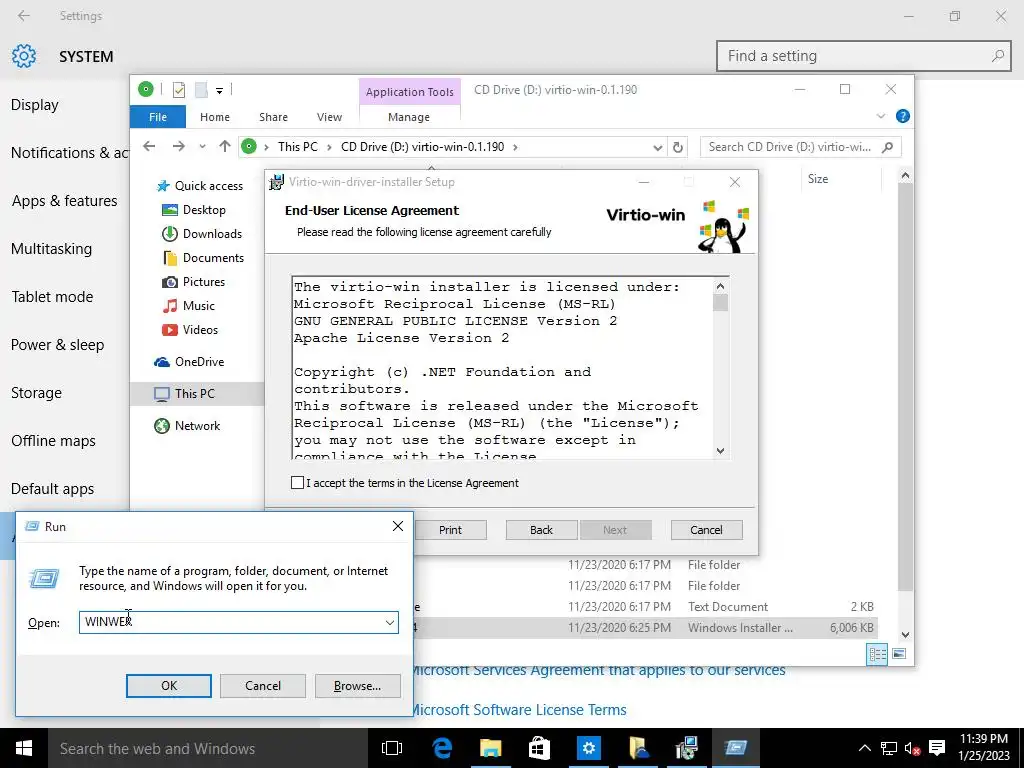Click the Explorer search magnifier icon
Screen dimensions: 1024x768
(888, 147)
